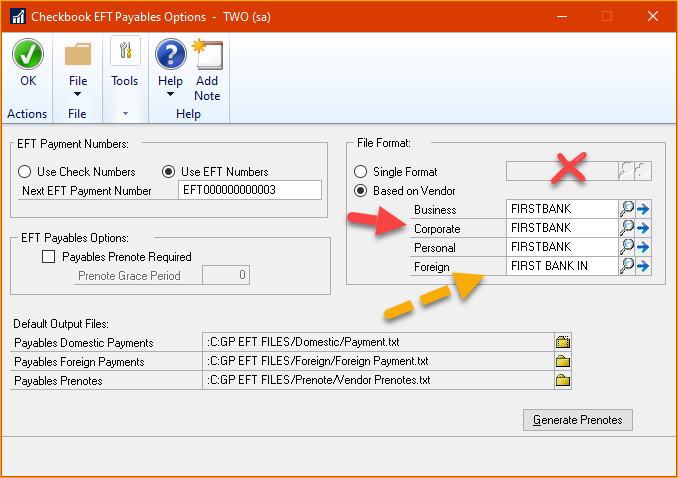Click the Add Note icon
Screen dimensions: 678x478
pyautogui.click(x=208, y=54)
